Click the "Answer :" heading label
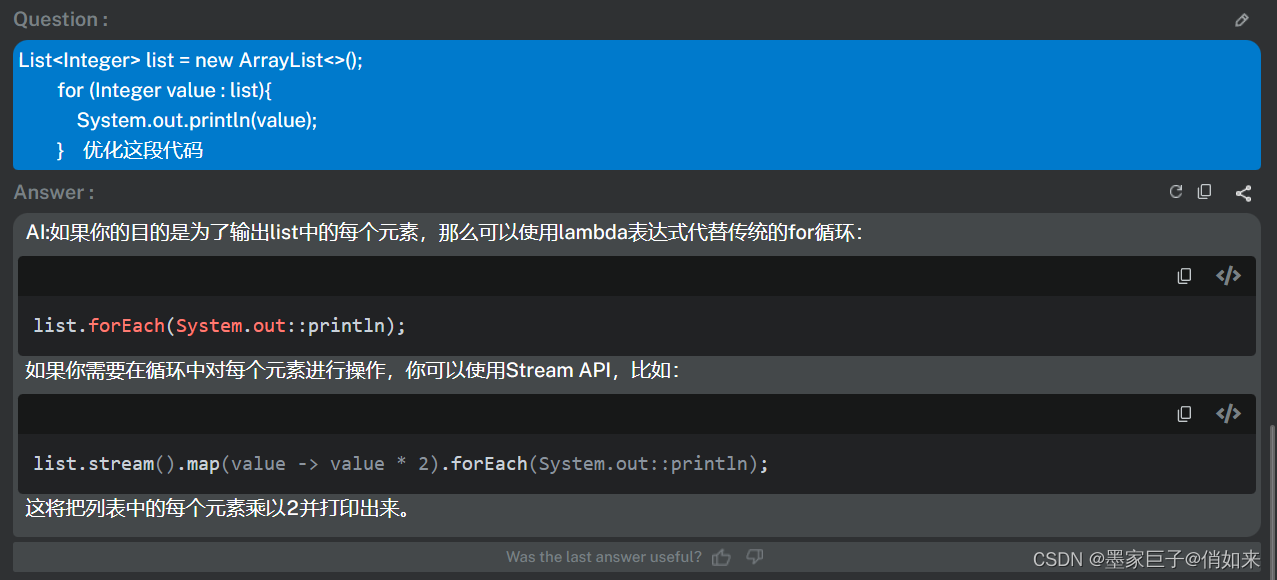This screenshot has width=1277, height=580. pyautogui.click(x=54, y=192)
